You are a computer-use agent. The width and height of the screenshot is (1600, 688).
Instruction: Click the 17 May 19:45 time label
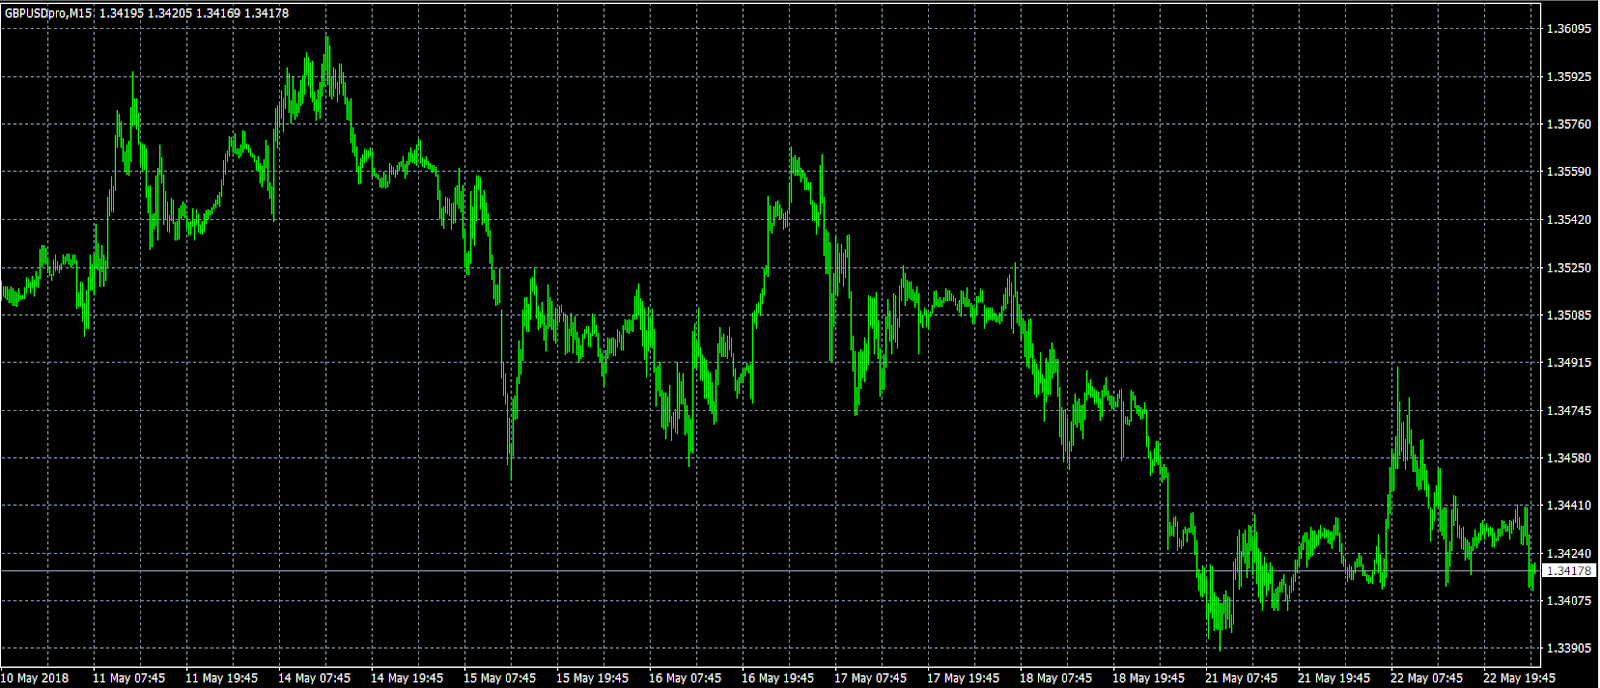point(963,678)
